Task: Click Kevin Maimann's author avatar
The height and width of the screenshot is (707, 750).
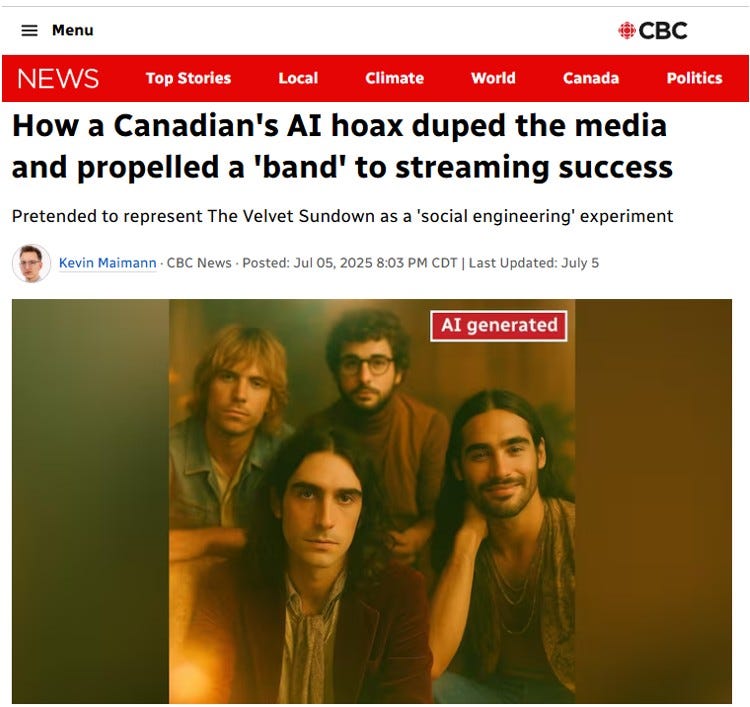Action: 31,263
